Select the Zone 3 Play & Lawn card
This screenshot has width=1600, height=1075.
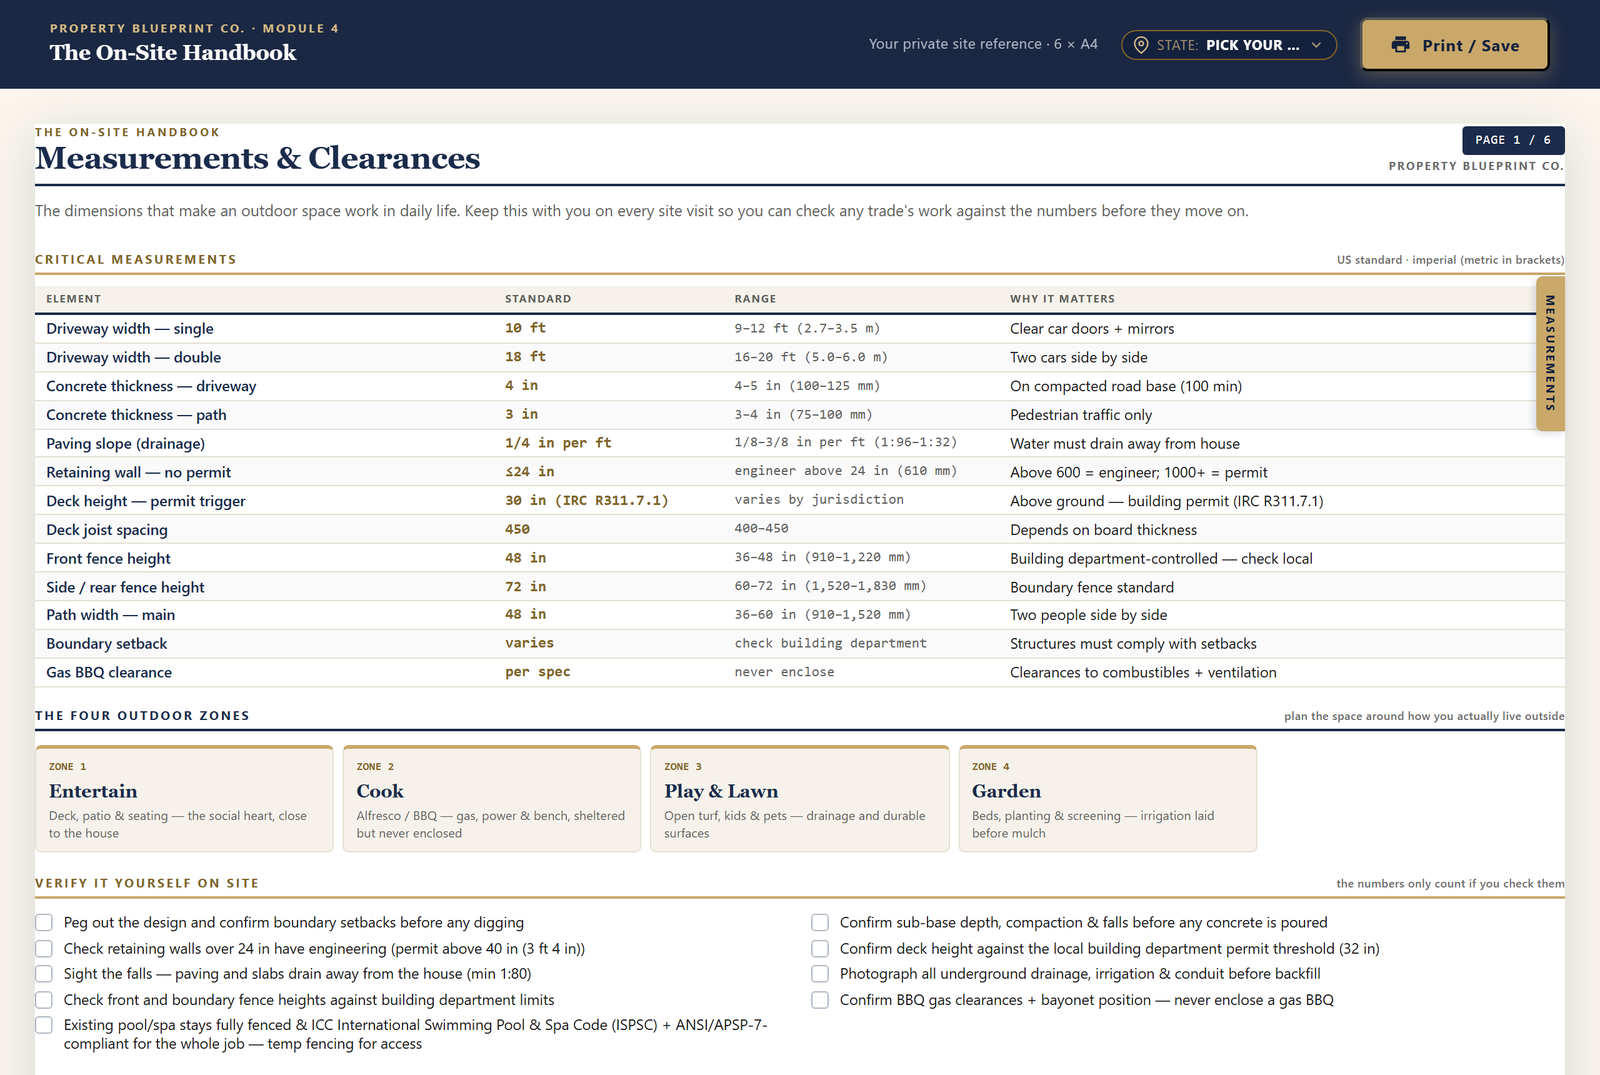[800, 799]
